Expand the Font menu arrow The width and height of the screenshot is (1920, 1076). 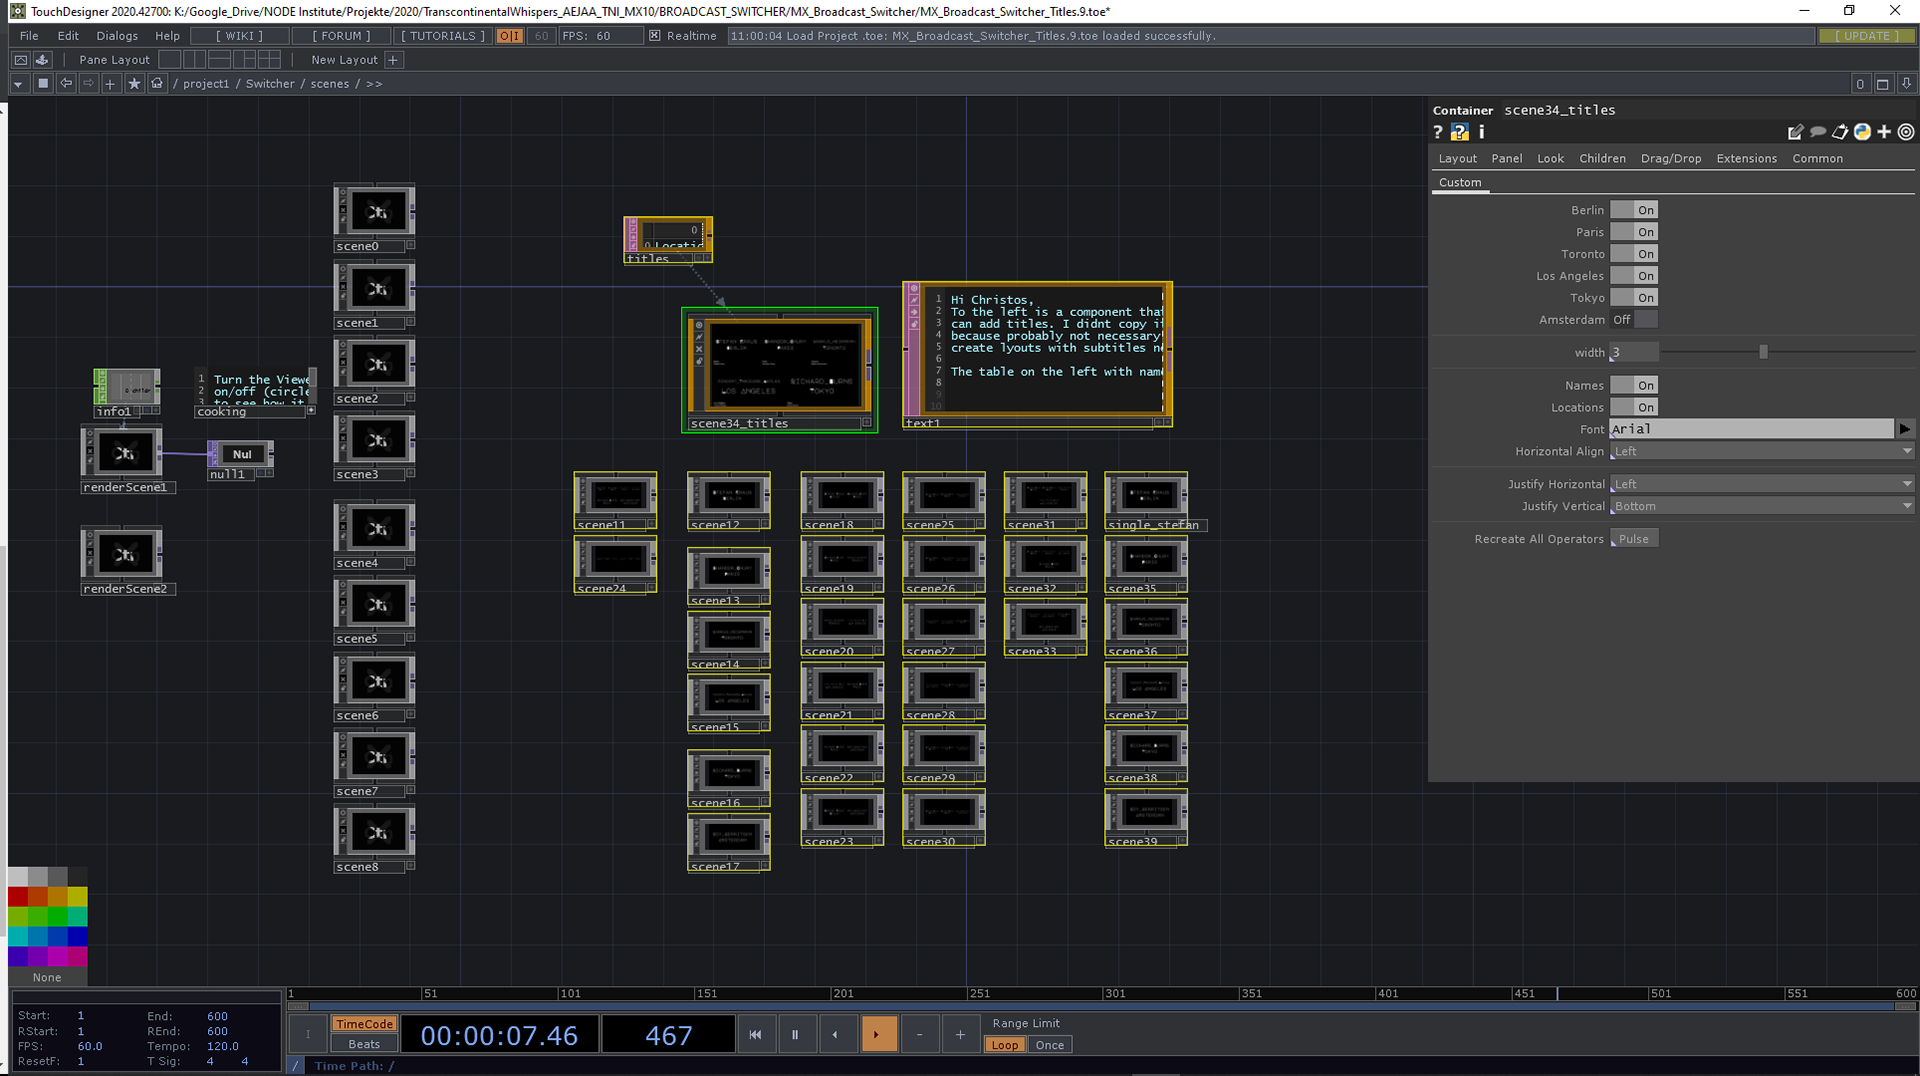coord(1905,429)
